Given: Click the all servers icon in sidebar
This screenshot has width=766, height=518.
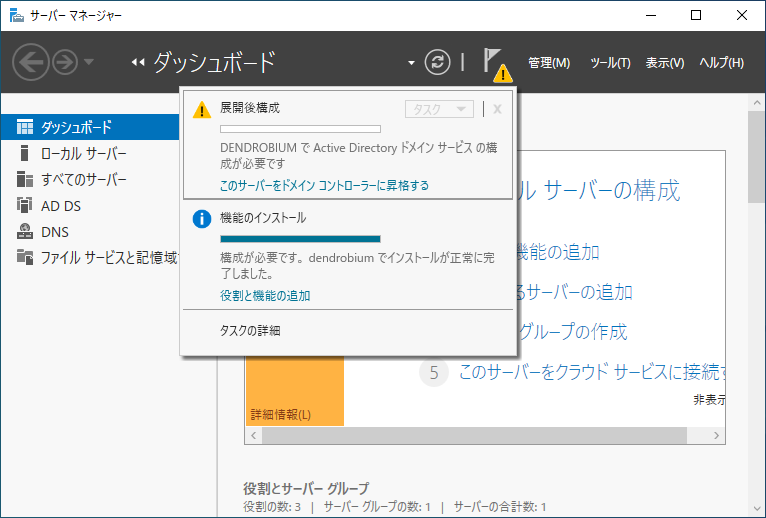Looking at the screenshot, I should 25,179.
